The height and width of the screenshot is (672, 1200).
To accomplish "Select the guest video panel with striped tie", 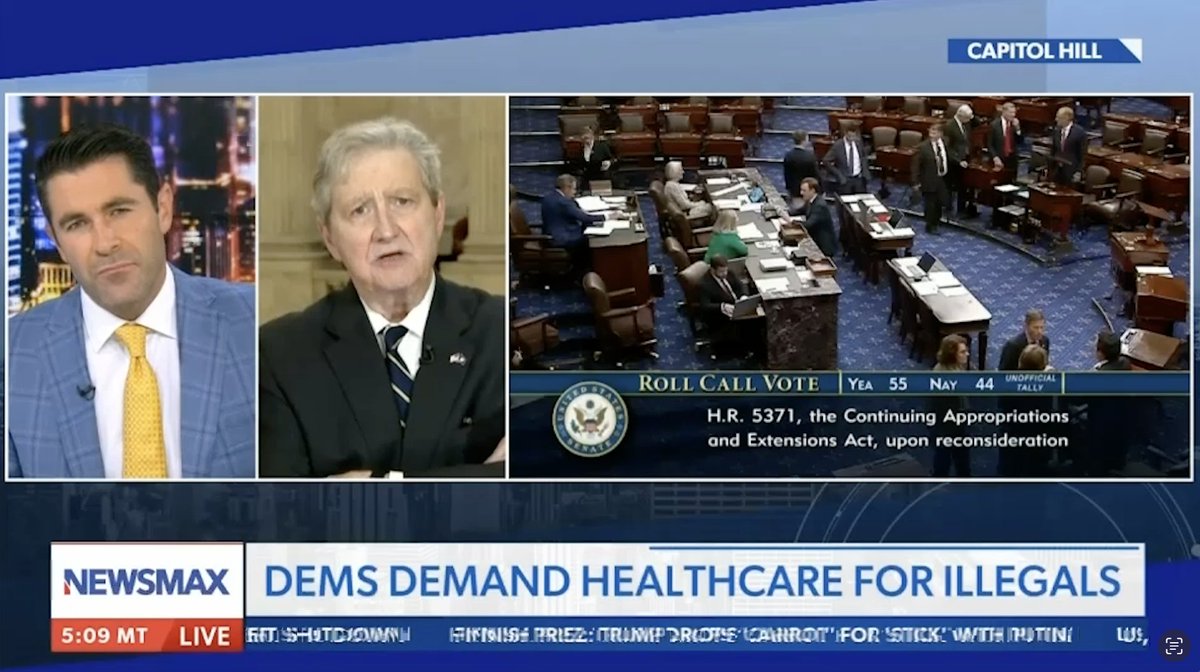I will click(x=382, y=287).
